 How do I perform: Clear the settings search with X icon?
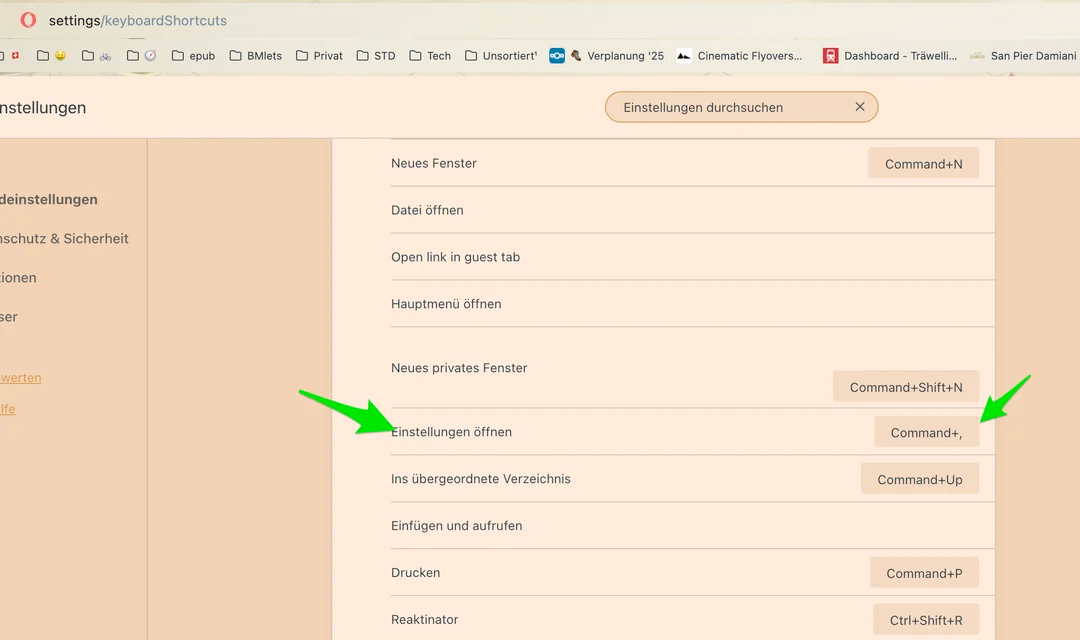859,107
